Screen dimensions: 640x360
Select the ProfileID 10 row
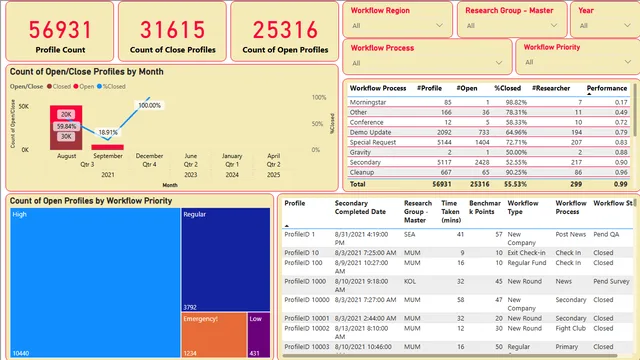pos(457,253)
